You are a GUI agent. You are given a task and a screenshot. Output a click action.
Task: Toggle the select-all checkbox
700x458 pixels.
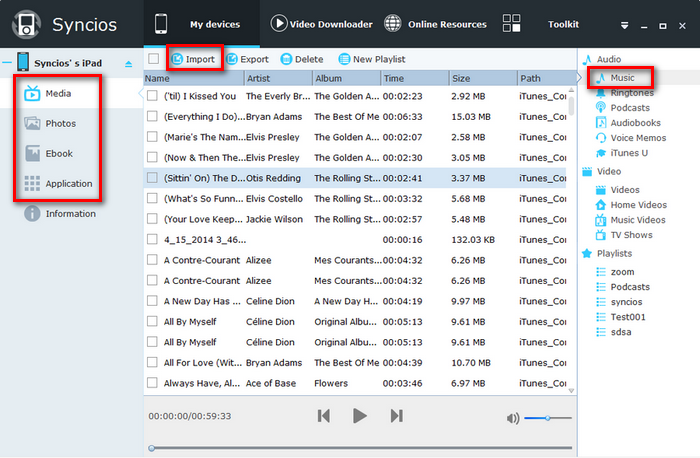click(x=154, y=59)
